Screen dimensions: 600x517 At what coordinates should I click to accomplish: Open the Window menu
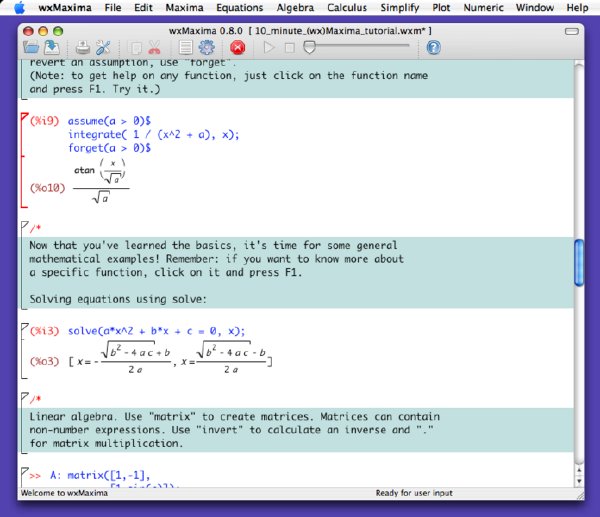coord(535,7)
